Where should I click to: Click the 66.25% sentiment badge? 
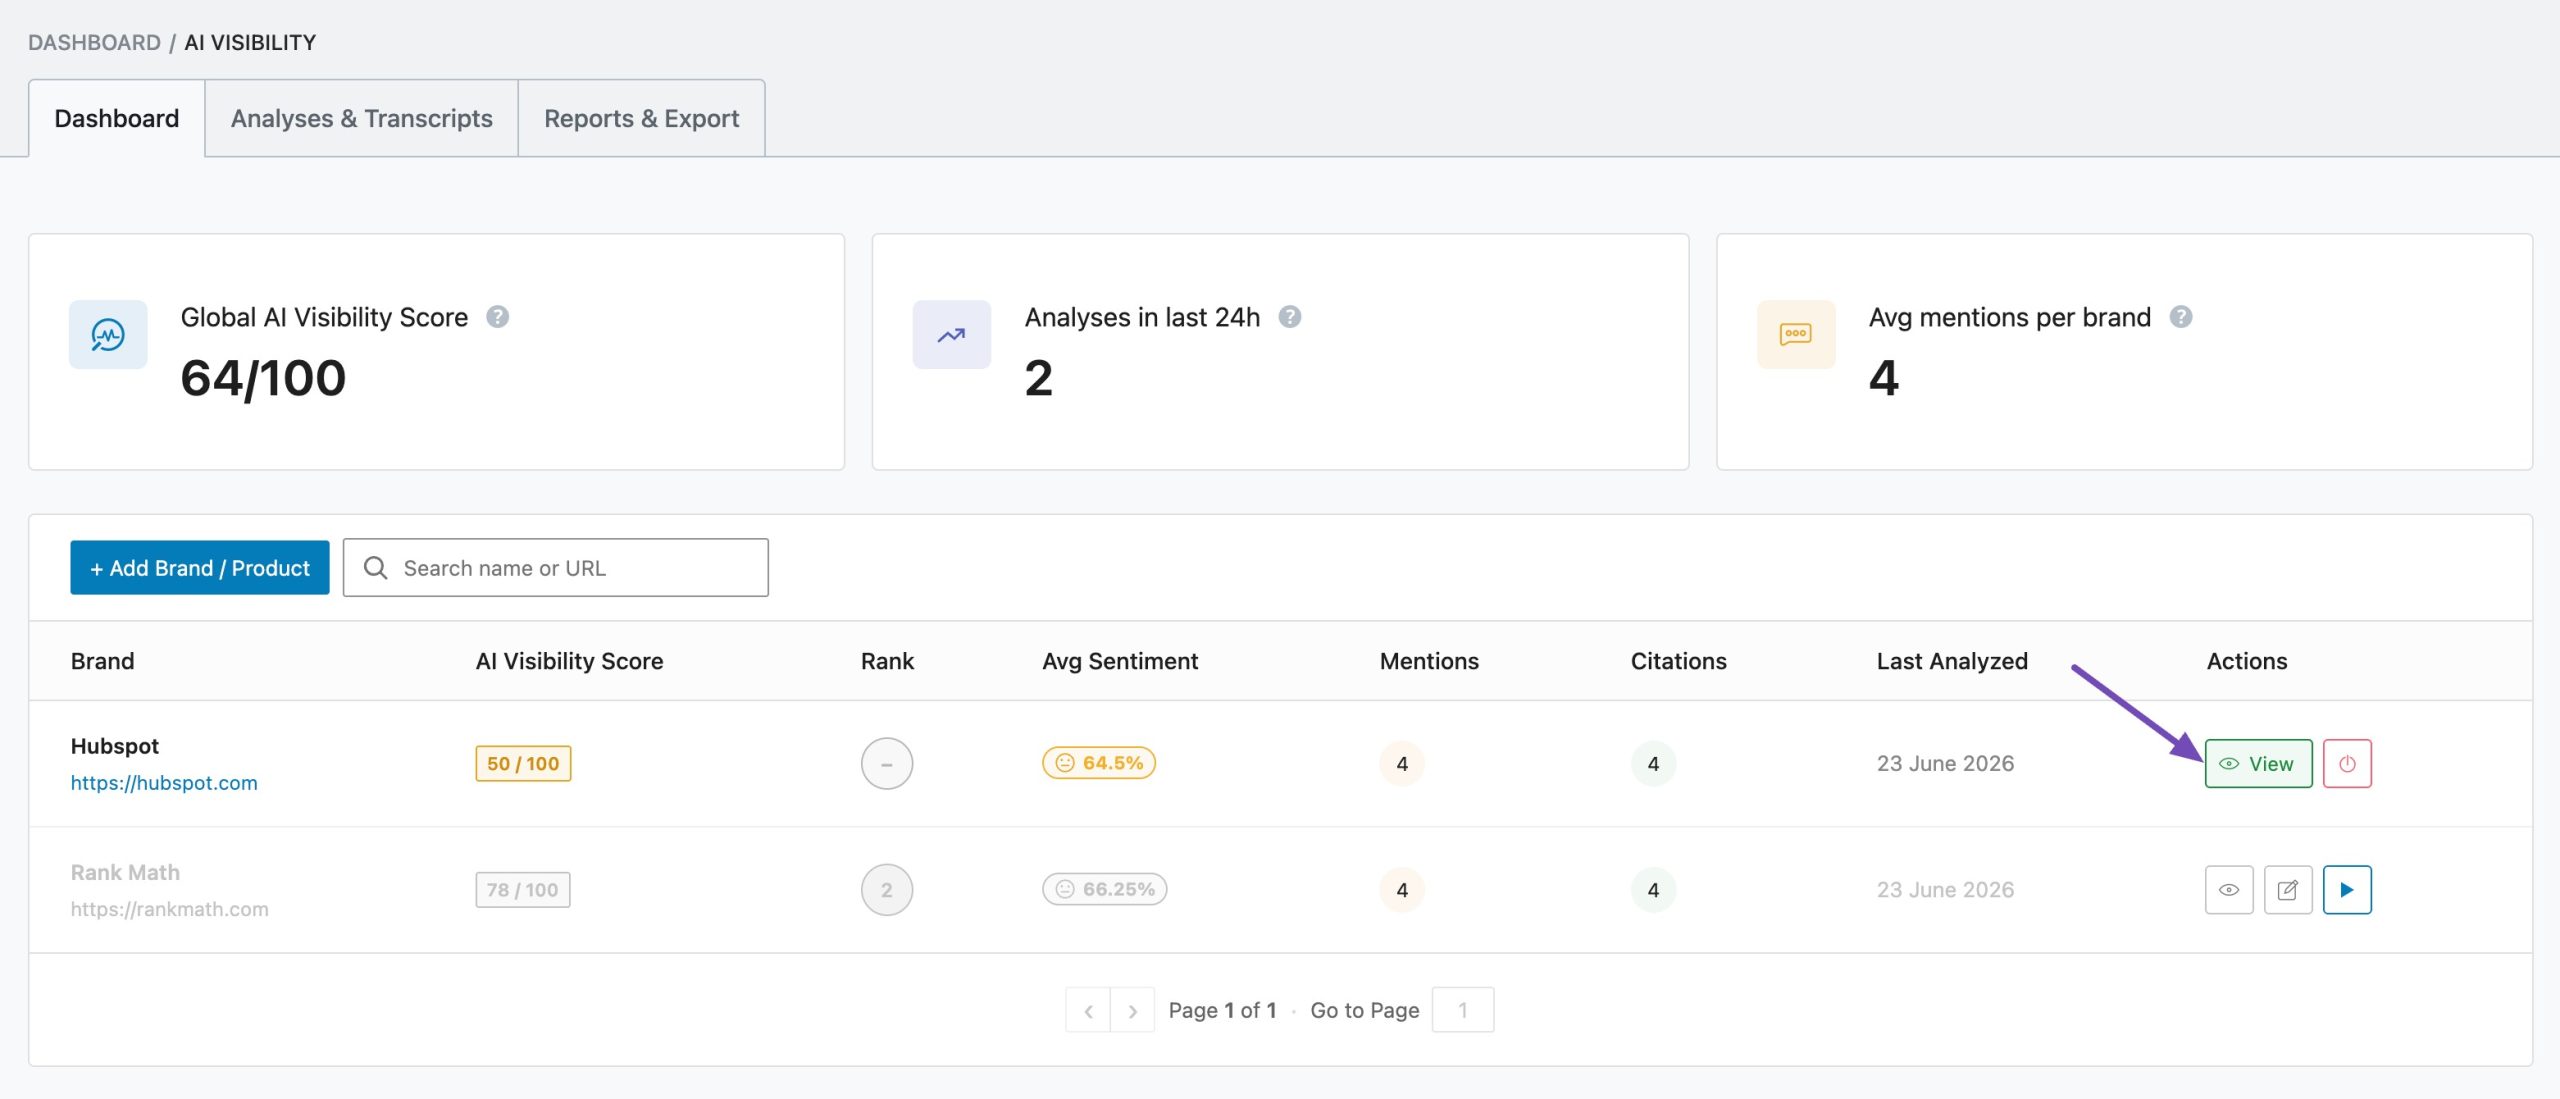(x=1105, y=889)
